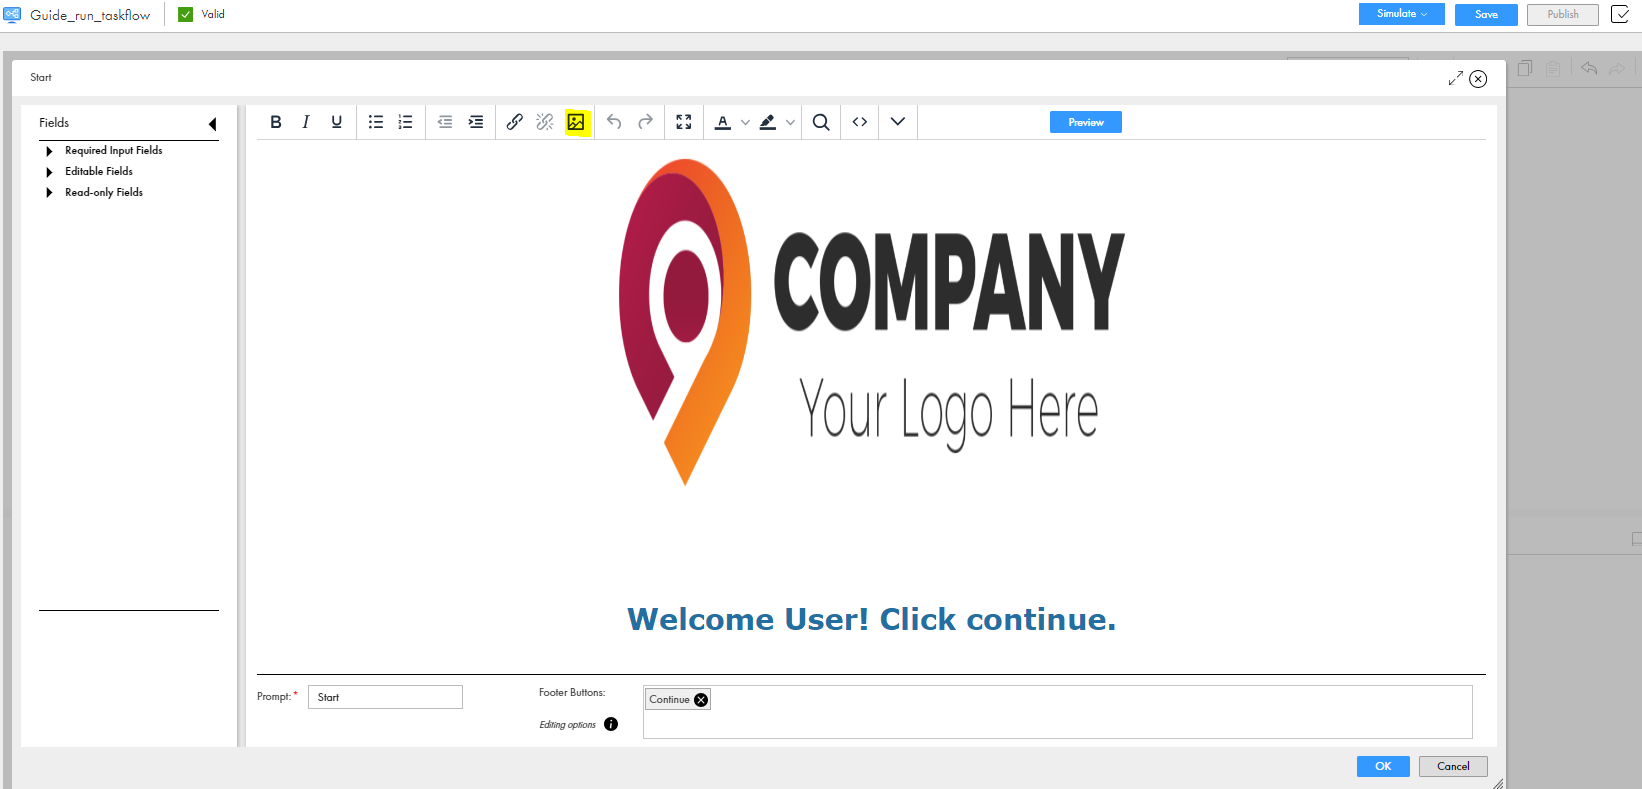Viewport: 1642px width, 789px height.
Task: Insert a bulleted list
Action: [x=376, y=122]
